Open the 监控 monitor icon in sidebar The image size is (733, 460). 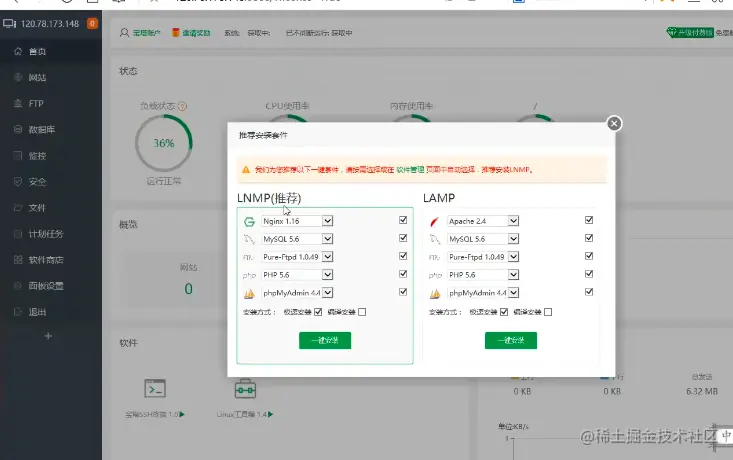tap(18, 155)
